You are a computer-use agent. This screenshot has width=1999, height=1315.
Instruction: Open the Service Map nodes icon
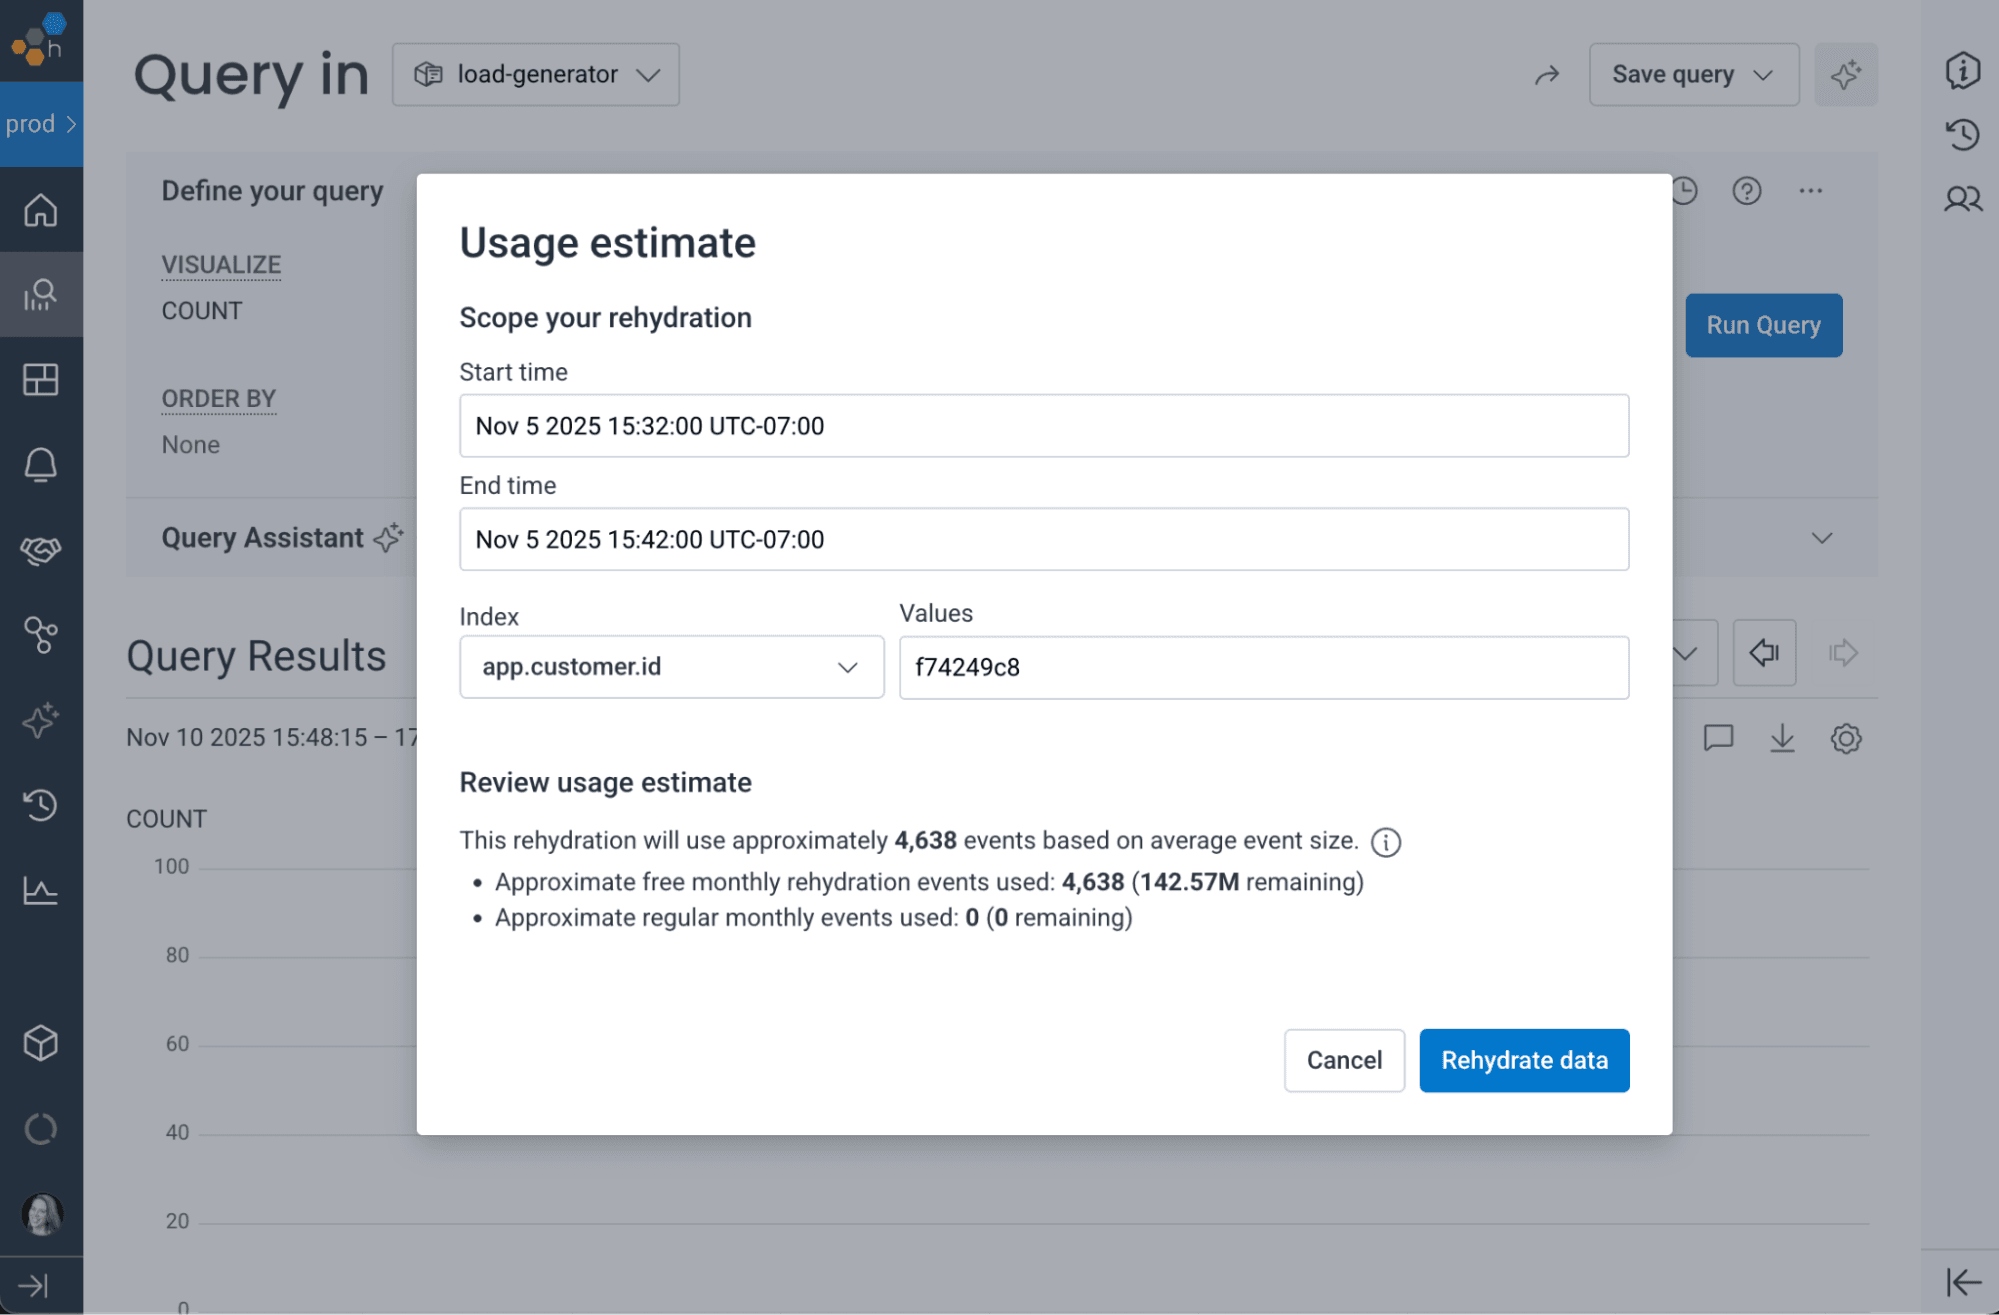coord(41,634)
